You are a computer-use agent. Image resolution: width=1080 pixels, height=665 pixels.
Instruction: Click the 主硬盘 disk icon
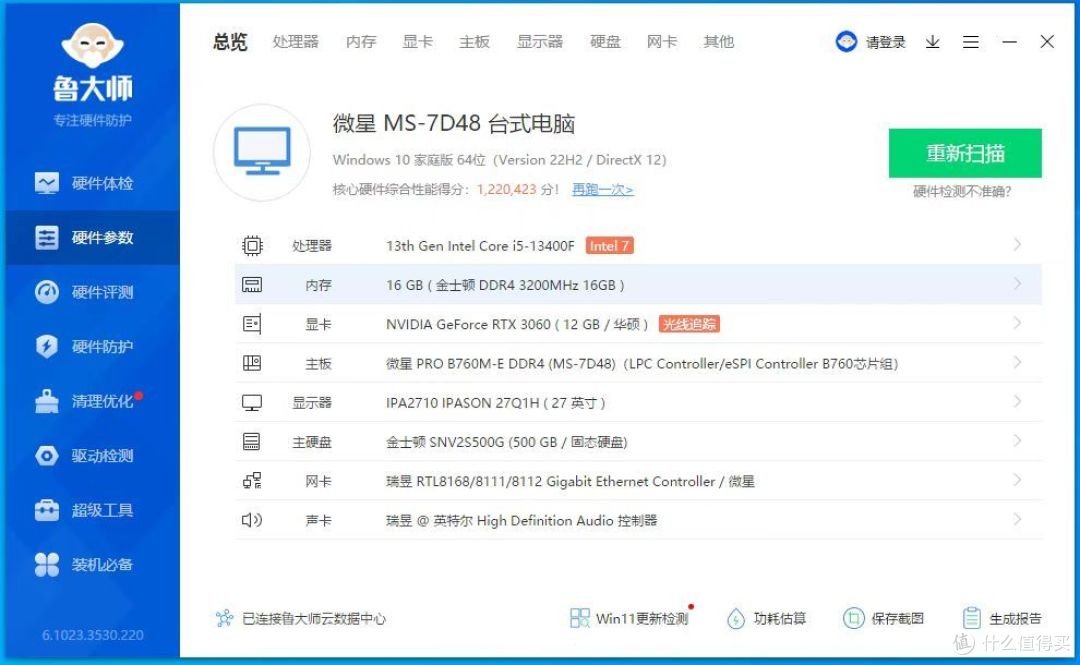pyautogui.click(x=252, y=442)
